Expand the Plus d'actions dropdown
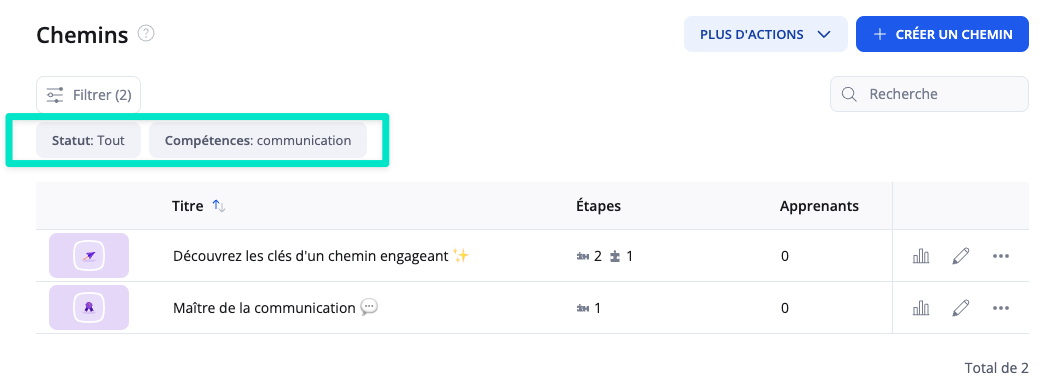Image resolution: width=1060 pixels, height=391 pixels. [765, 34]
